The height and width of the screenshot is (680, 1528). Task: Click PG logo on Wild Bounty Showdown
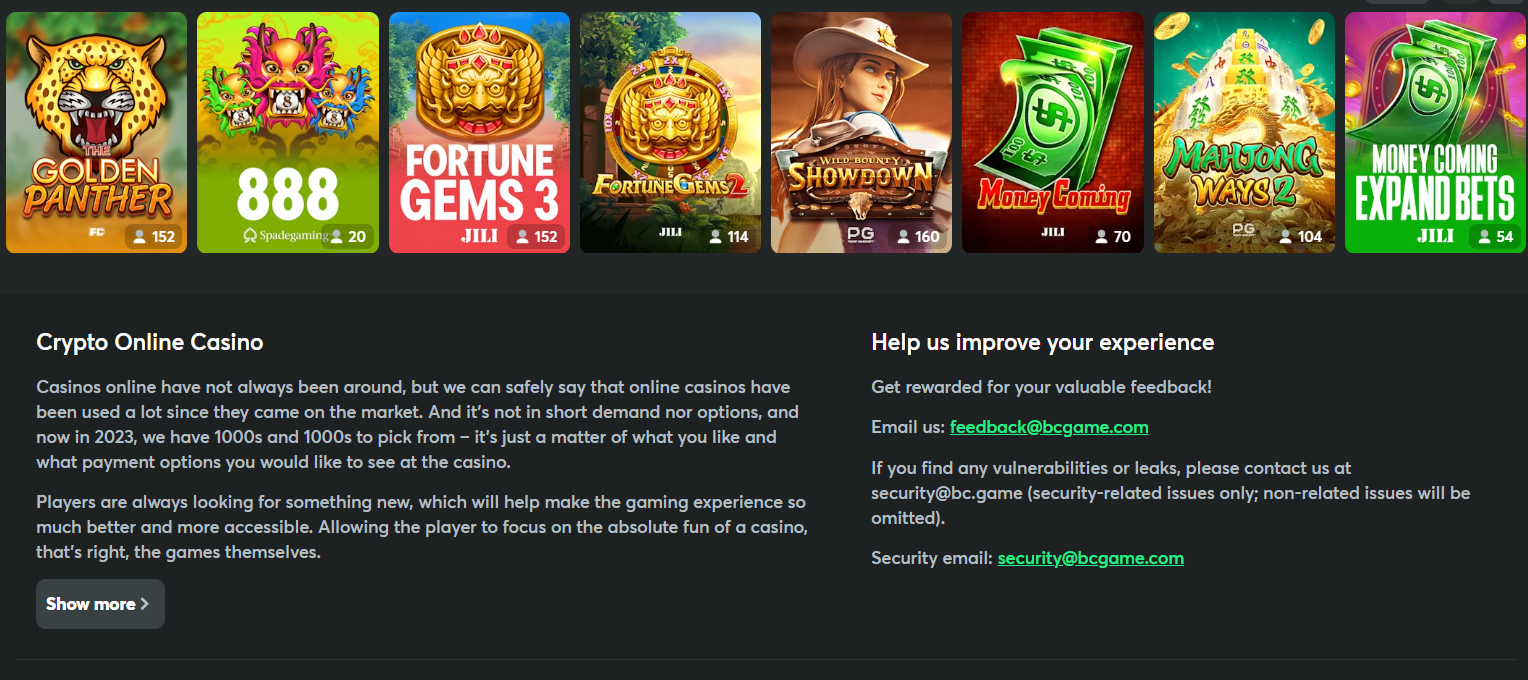coord(860,234)
